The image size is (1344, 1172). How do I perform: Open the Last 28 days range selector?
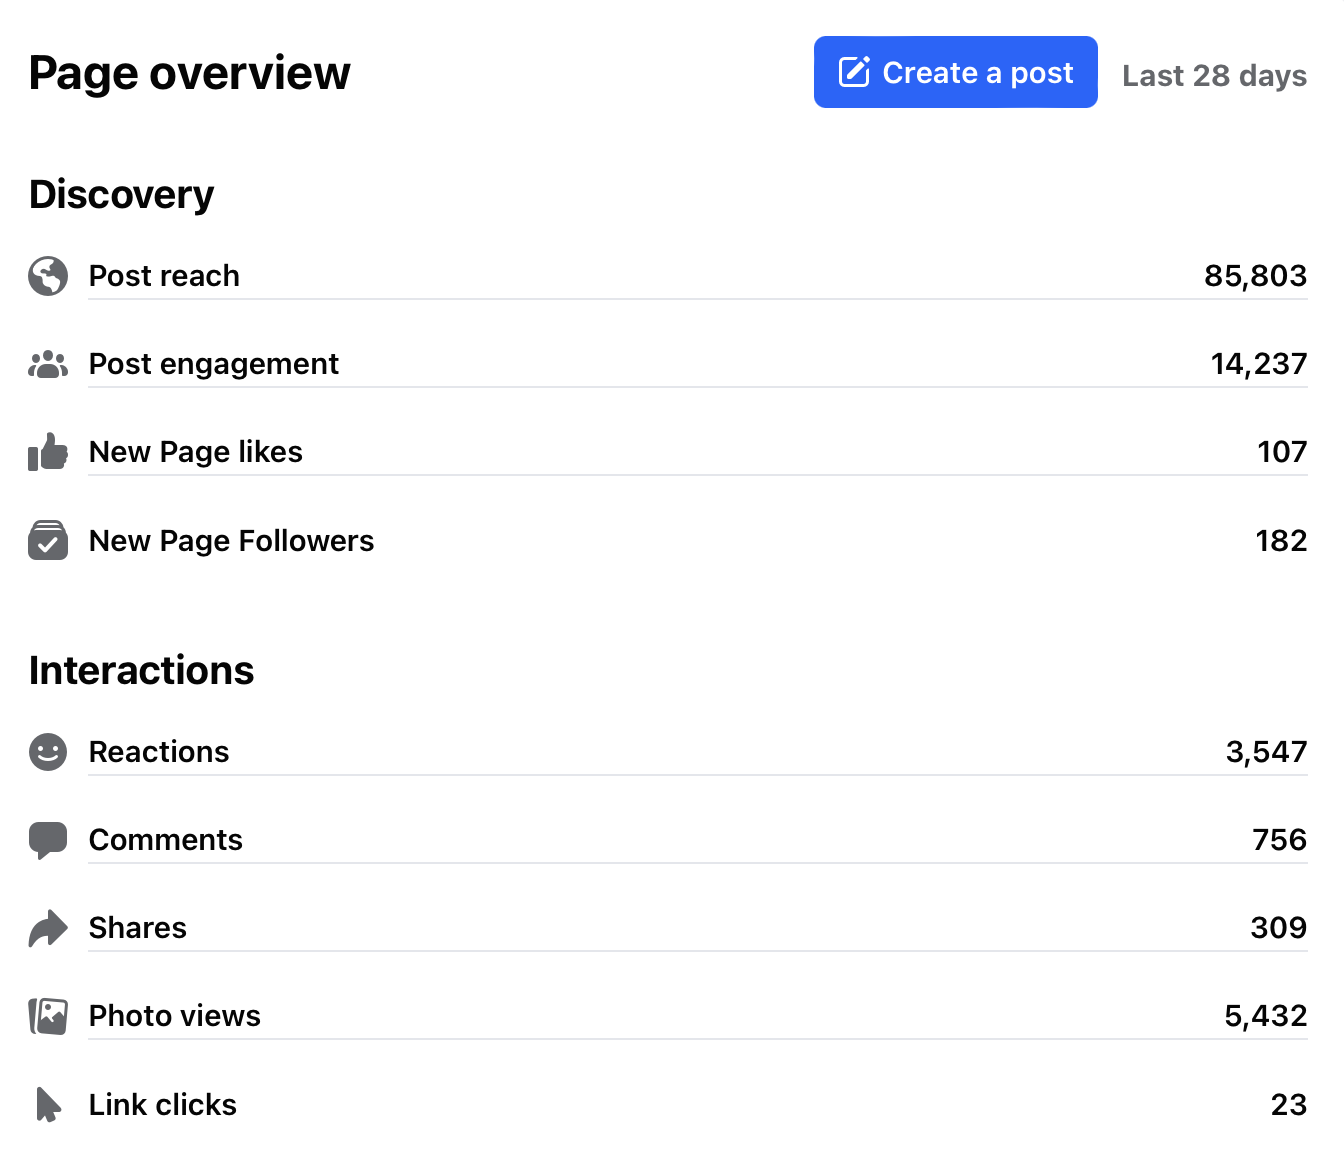pyautogui.click(x=1213, y=76)
